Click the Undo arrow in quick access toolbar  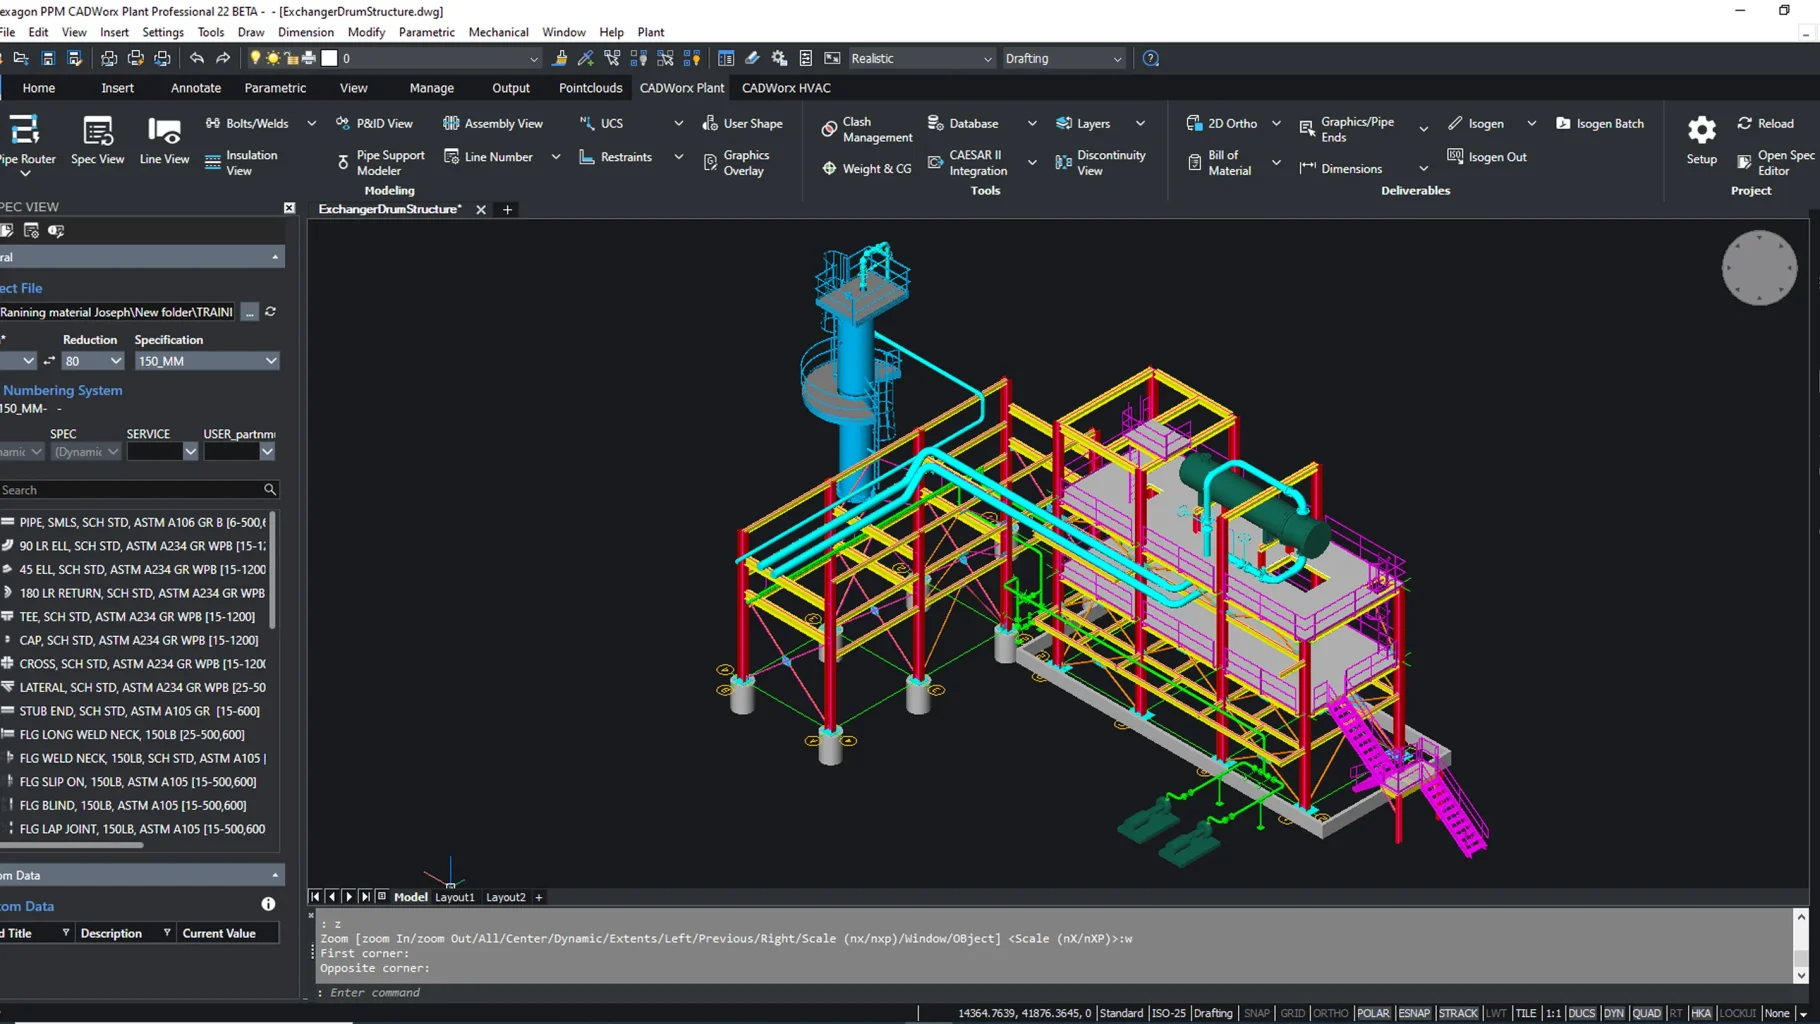click(197, 58)
